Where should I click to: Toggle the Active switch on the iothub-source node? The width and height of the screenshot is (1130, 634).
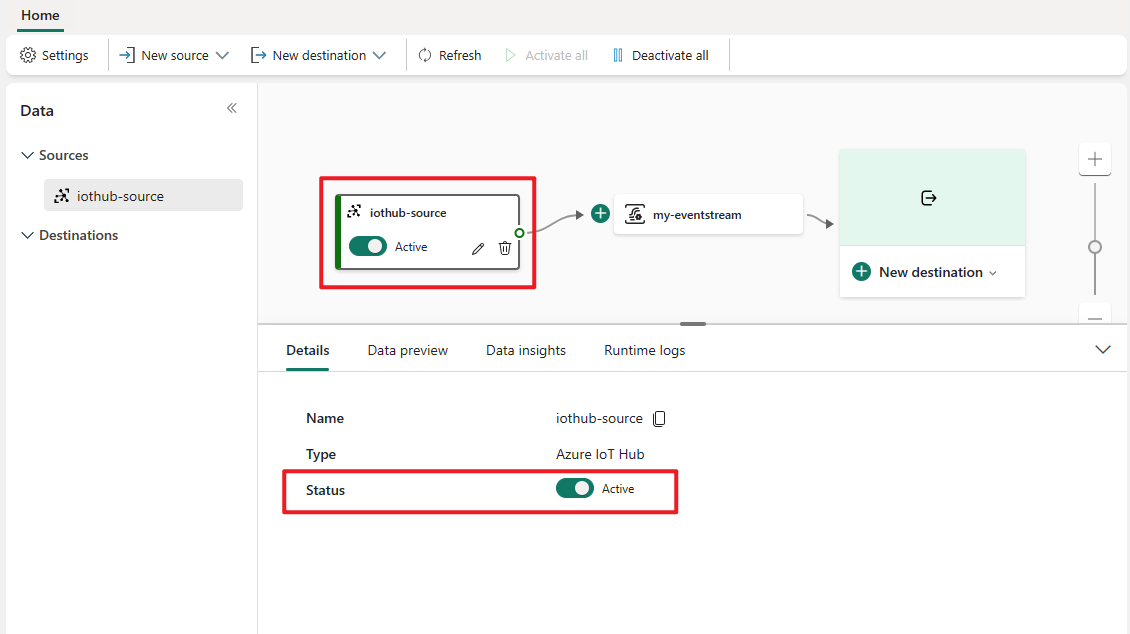368,246
